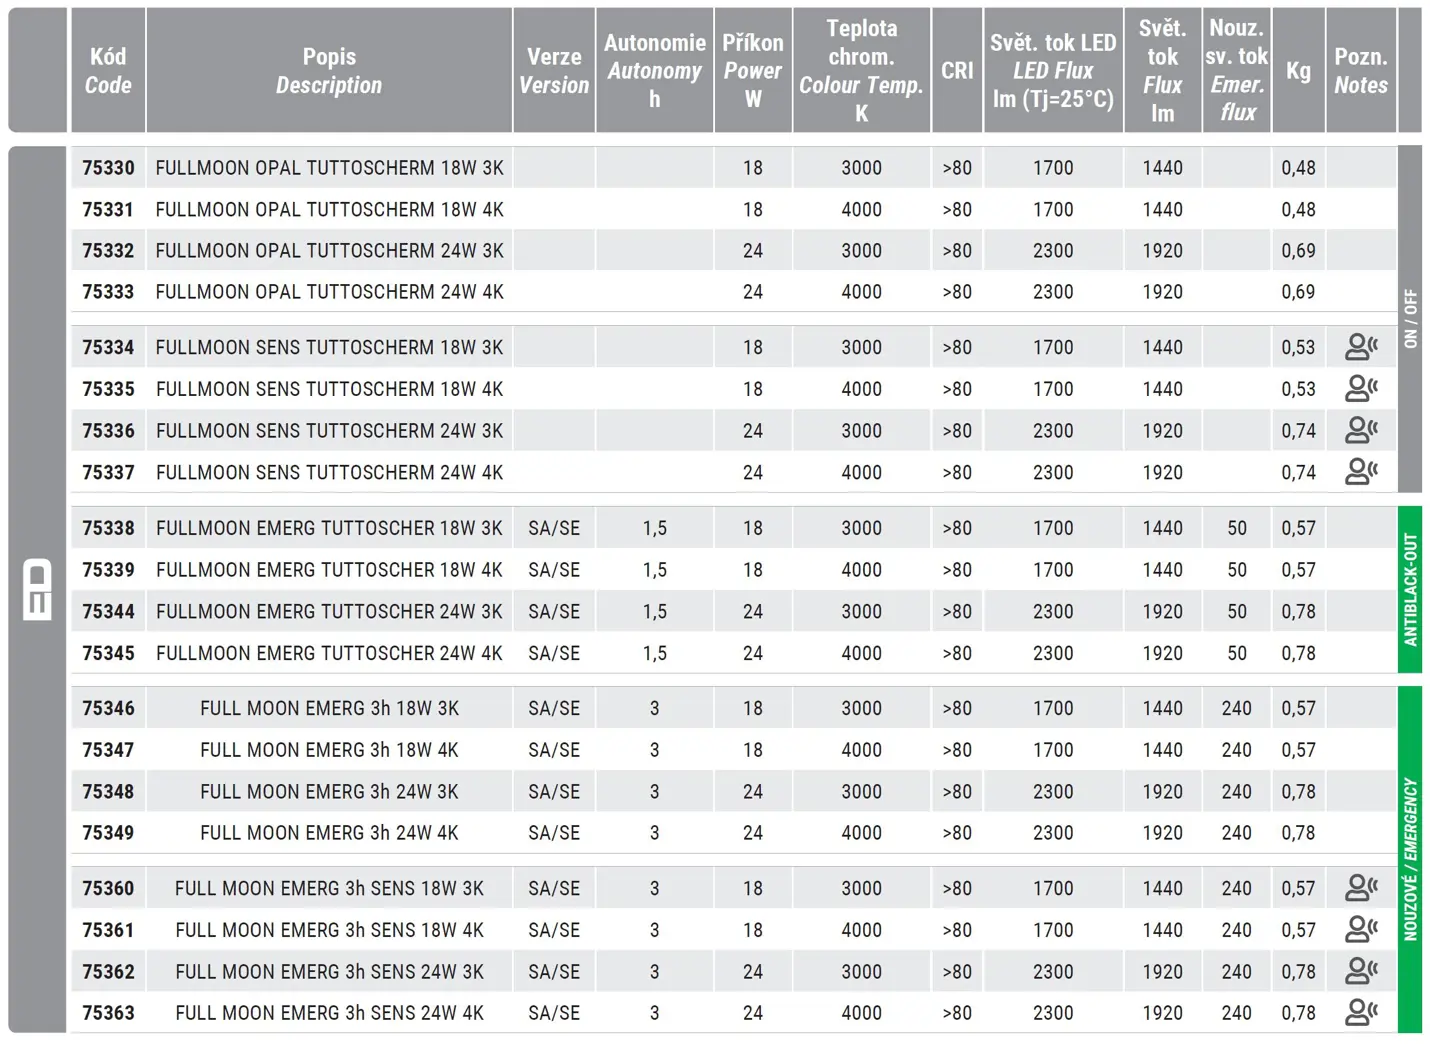Image resolution: width=1430 pixels, height=1047 pixels.
Task: Select product code 75338
Action: (x=108, y=528)
